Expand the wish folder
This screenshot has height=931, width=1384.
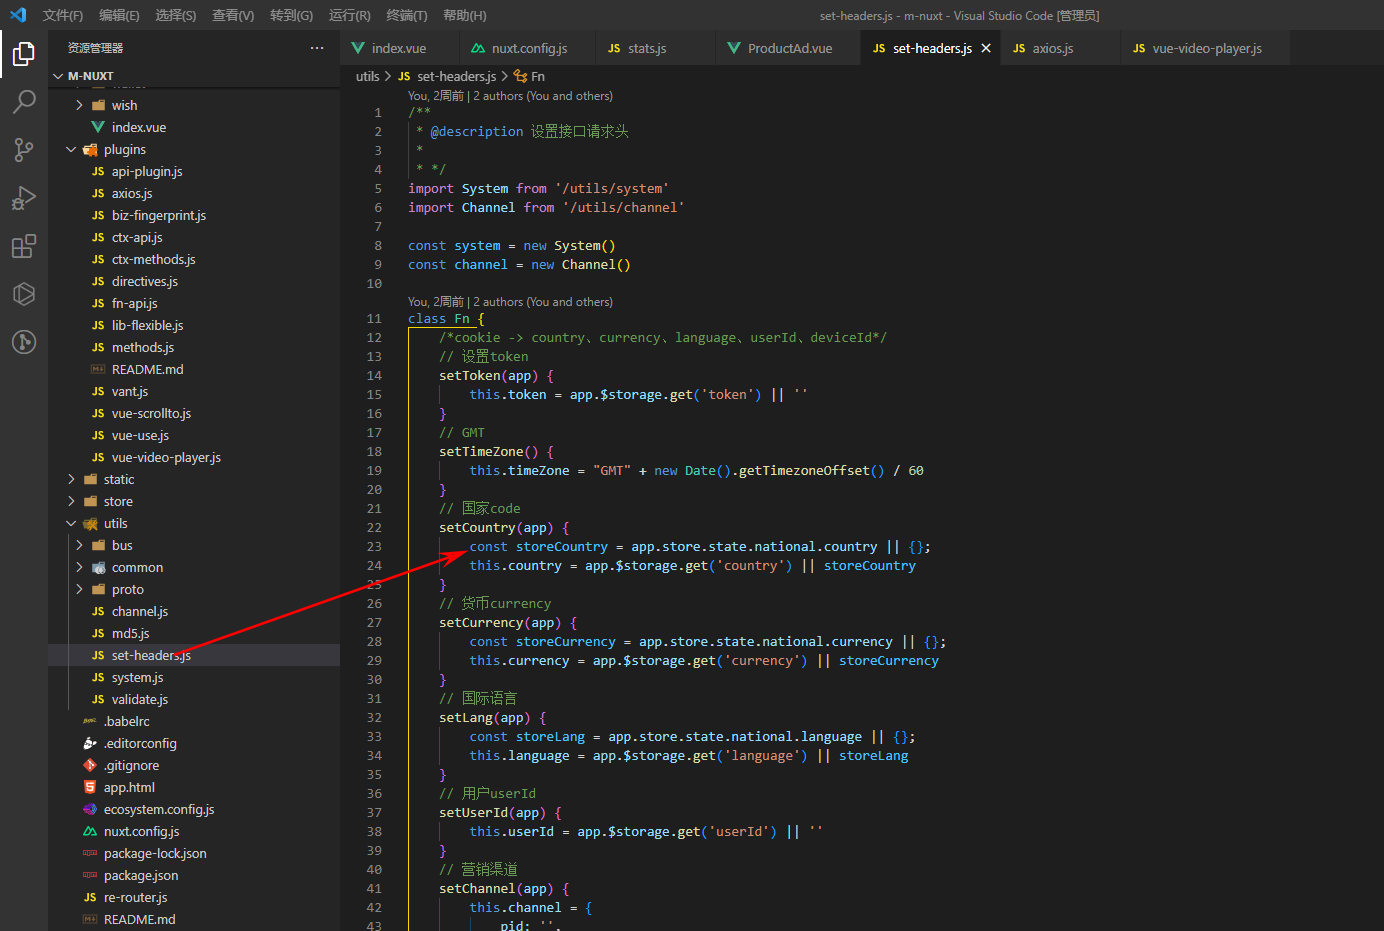coord(194,105)
